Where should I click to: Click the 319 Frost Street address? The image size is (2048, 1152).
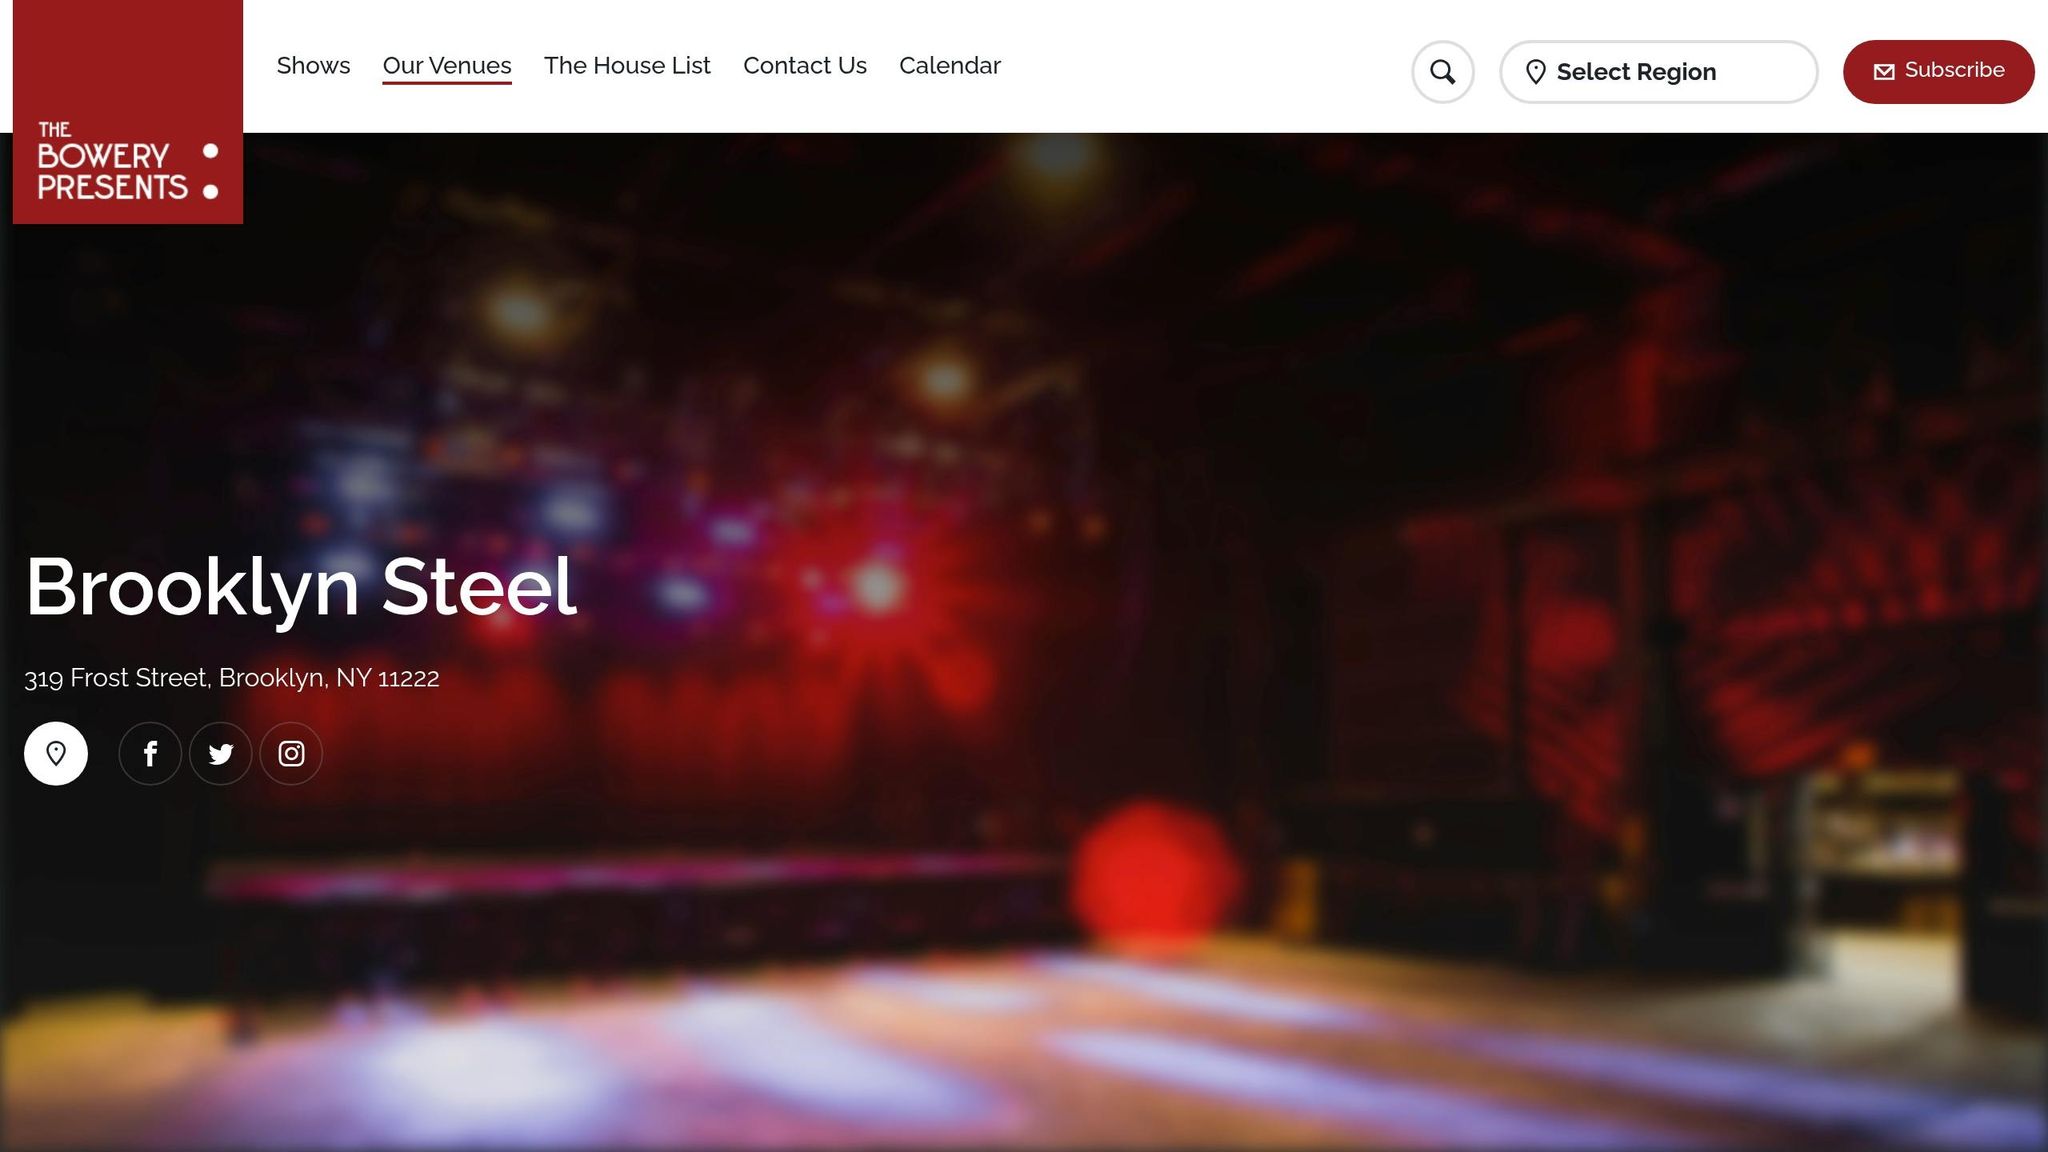pyautogui.click(x=232, y=678)
